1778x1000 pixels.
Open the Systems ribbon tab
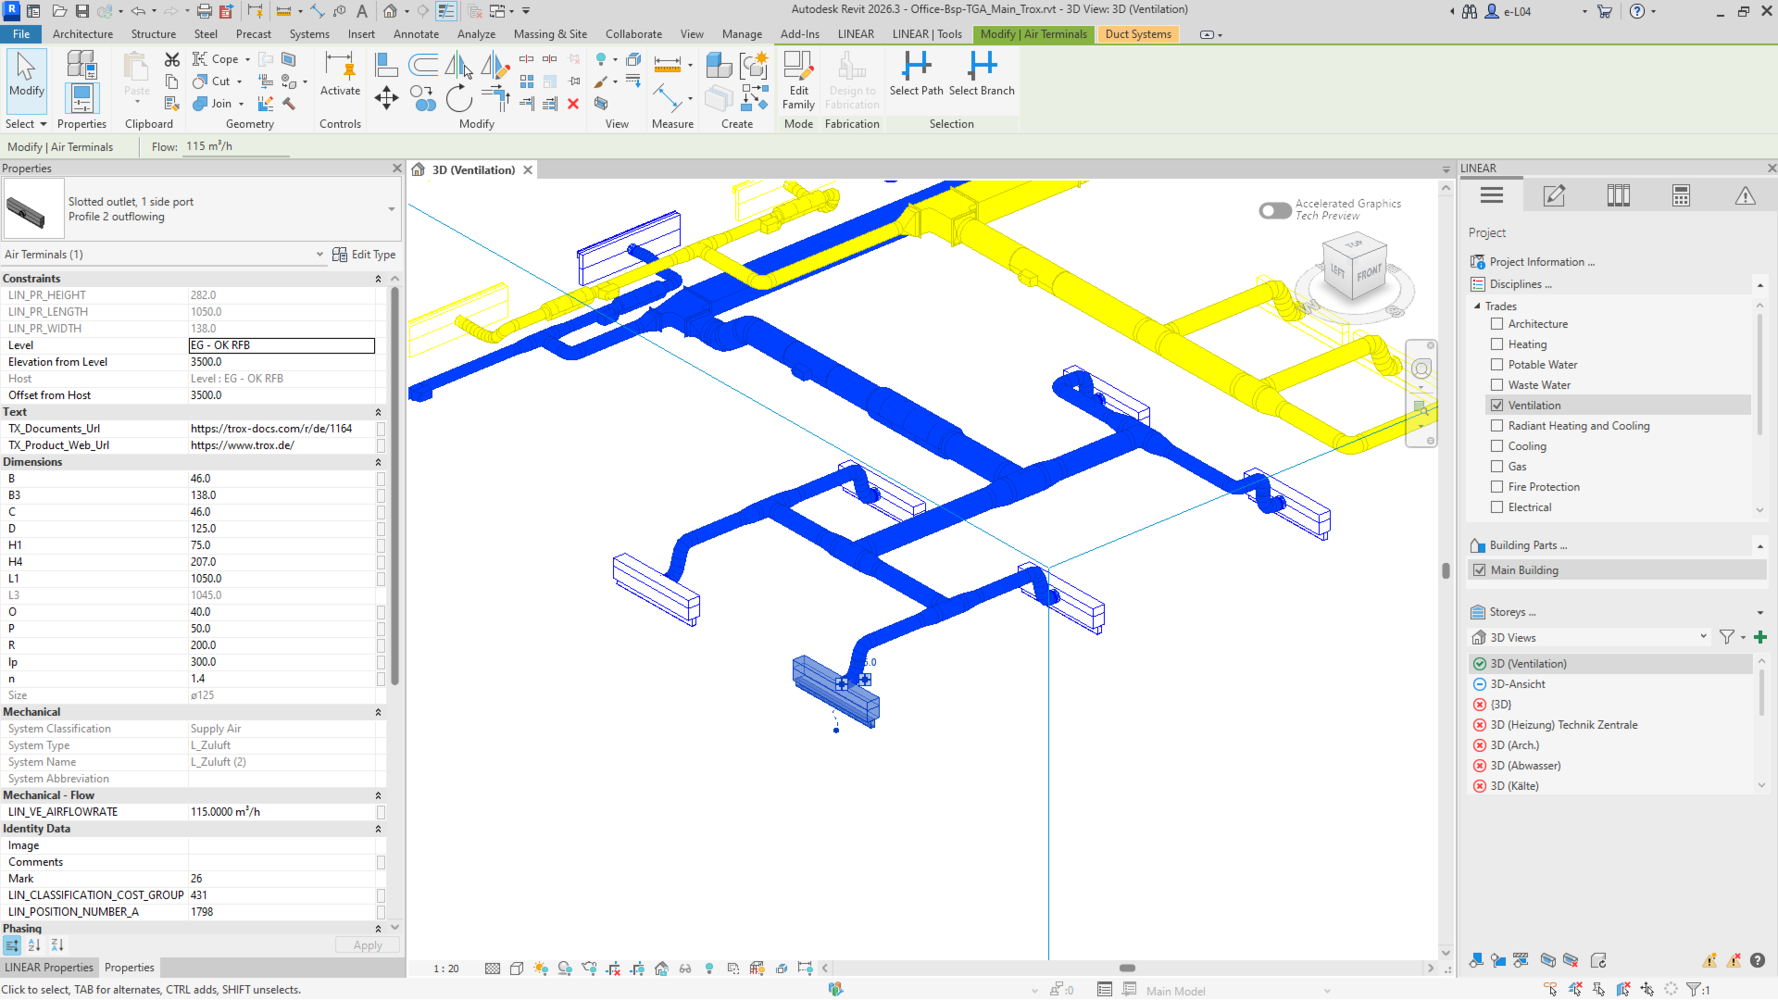309,34
